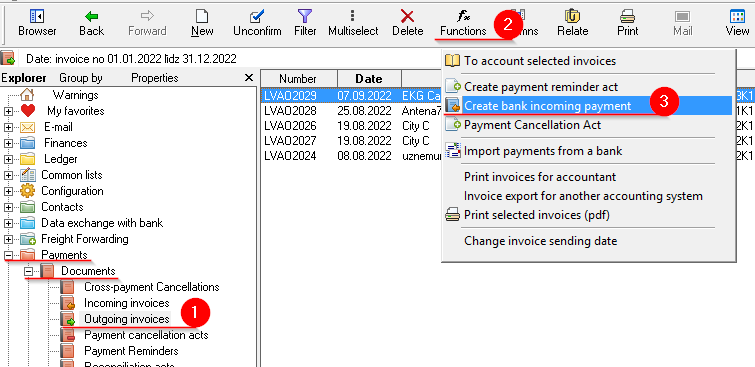Switch to Explorer tab
The image size is (755, 367).
(24, 78)
